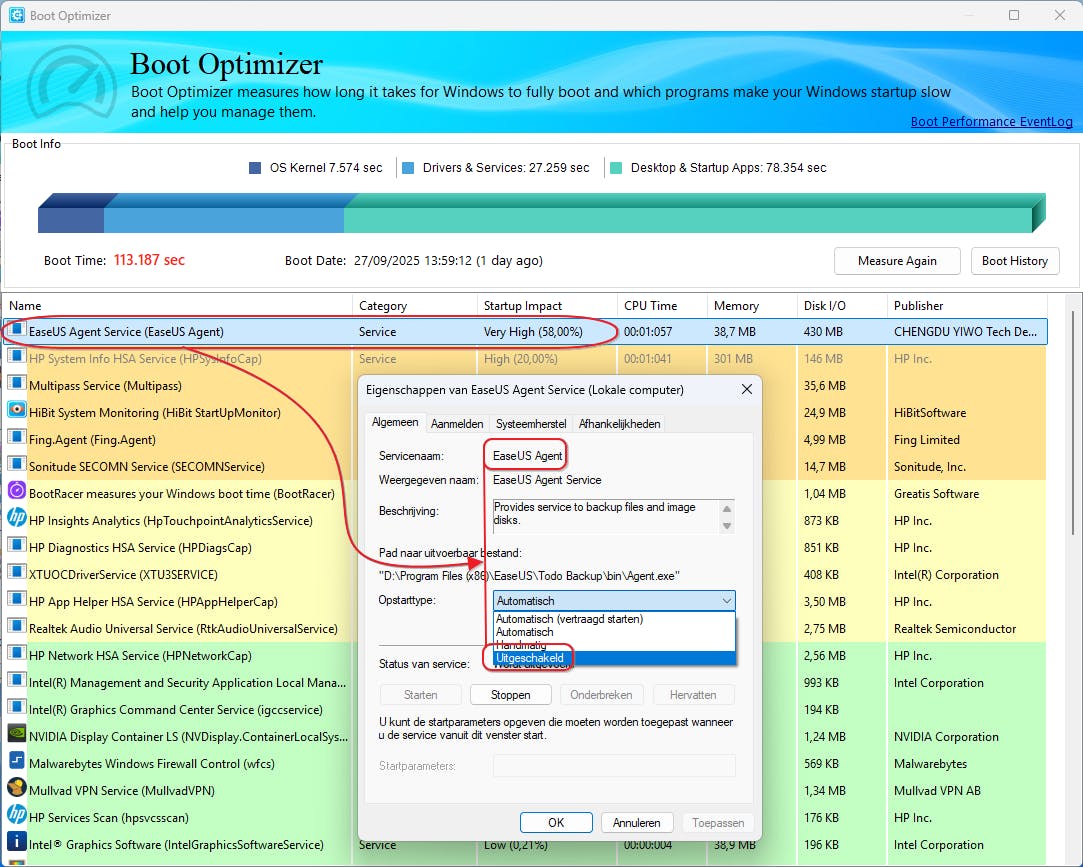Click the HP Network HSA Service icon
1083x867 pixels.
pyautogui.click(x=17, y=654)
